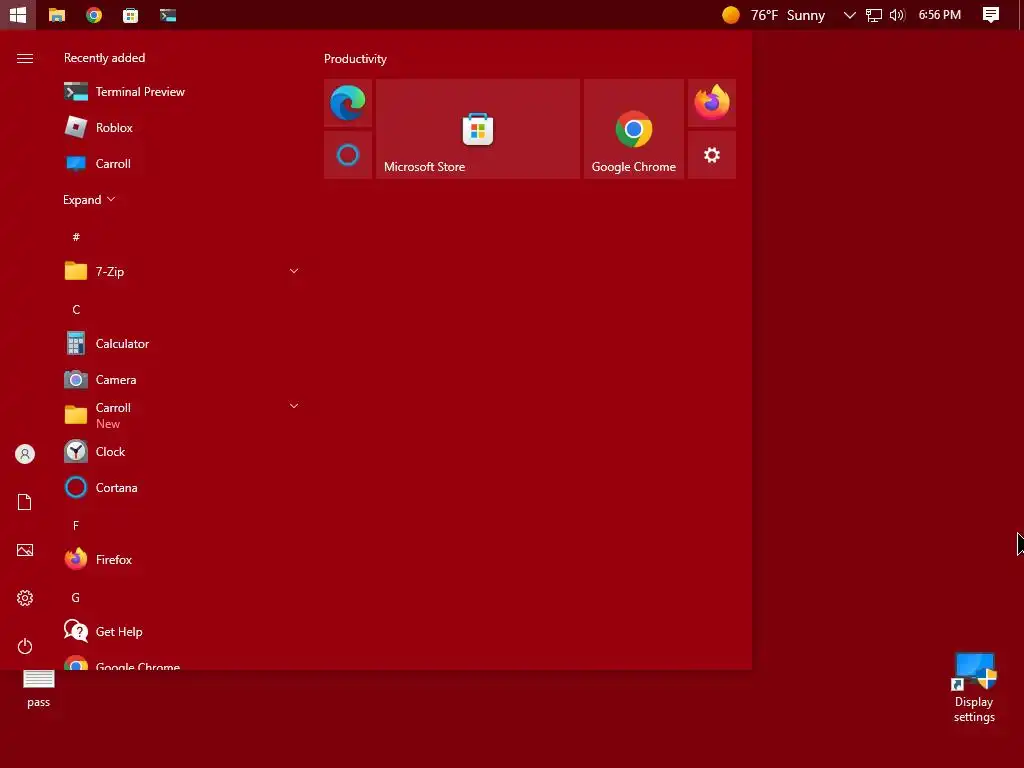Click the Productivity group title
The width and height of the screenshot is (1024, 768).
[355, 59]
